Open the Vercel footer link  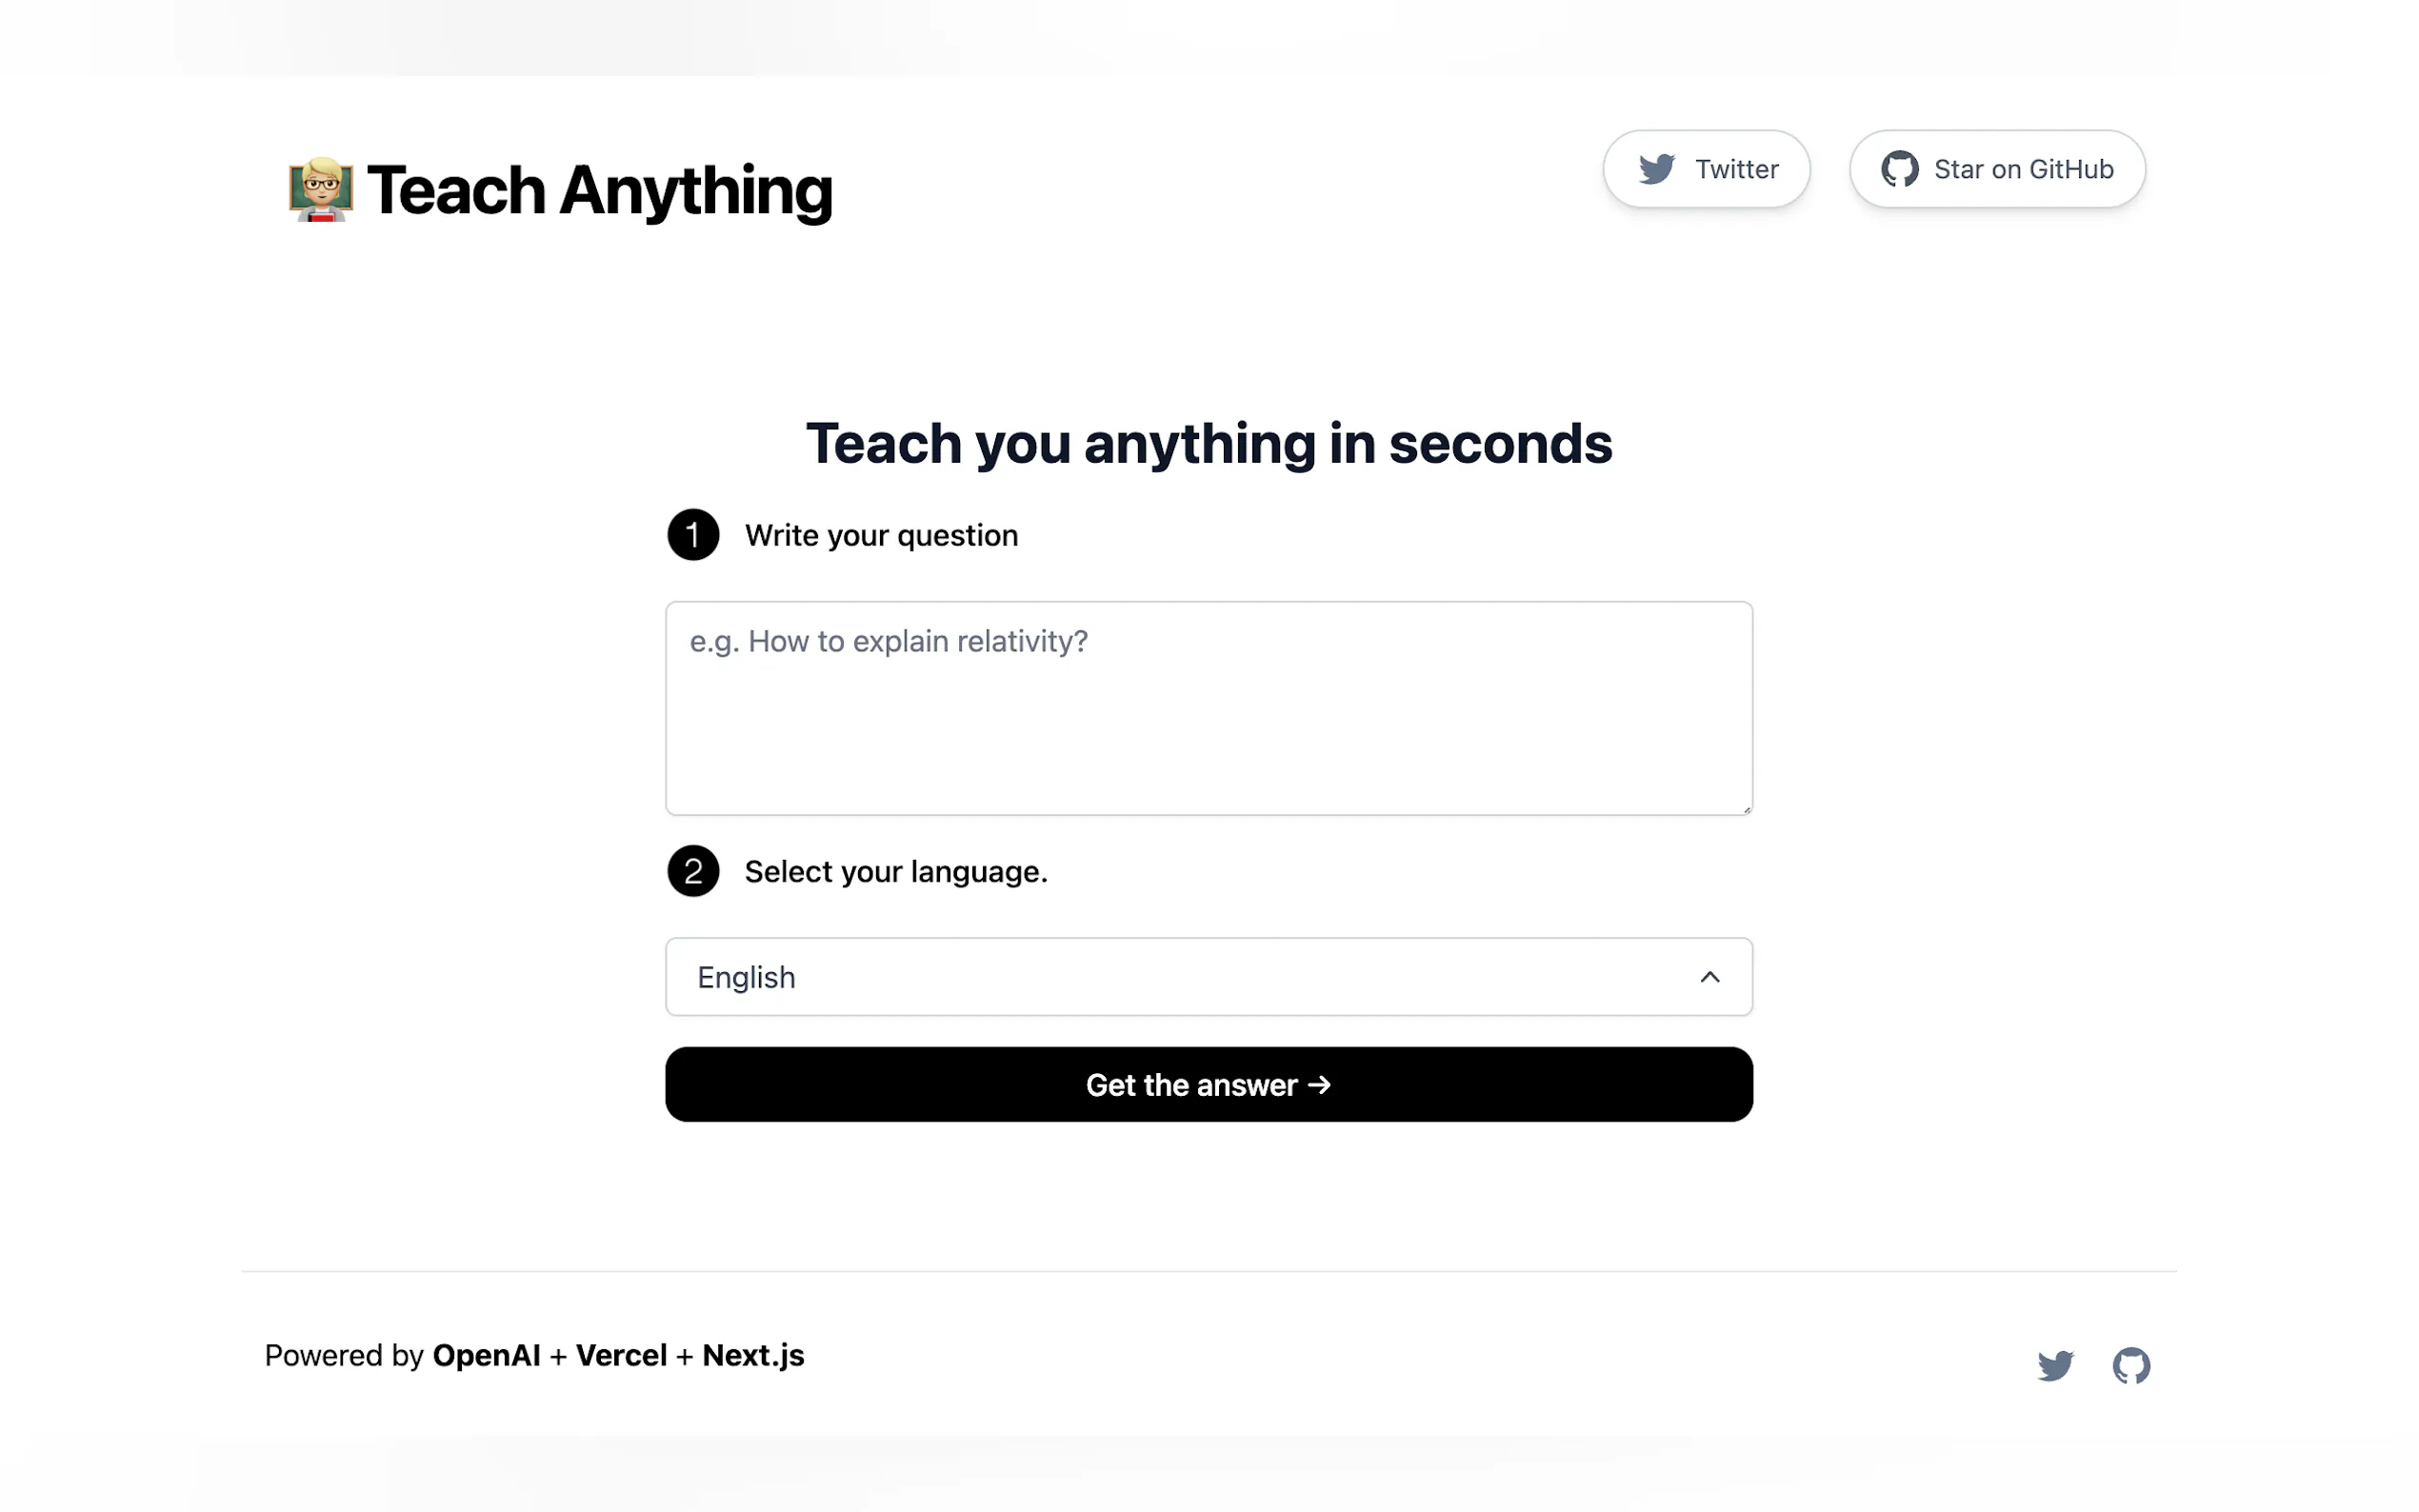(x=621, y=1355)
